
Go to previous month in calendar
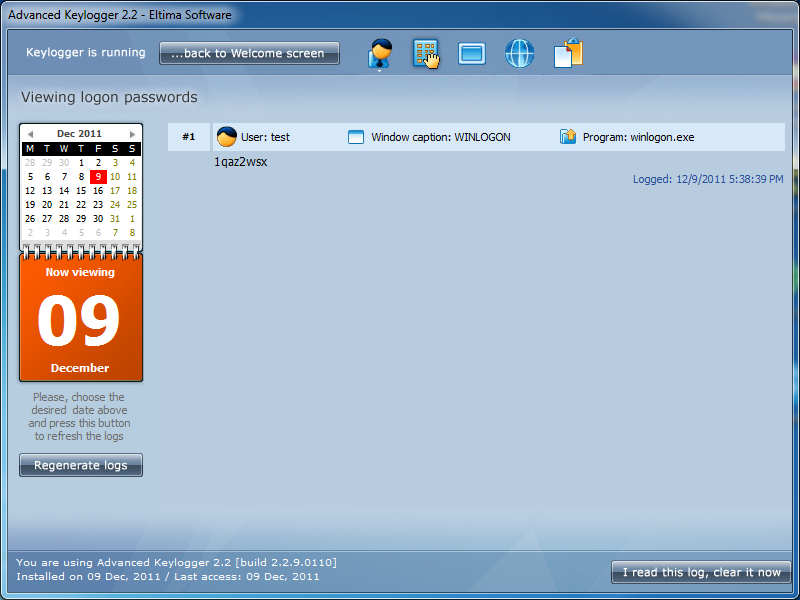pyautogui.click(x=30, y=134)
